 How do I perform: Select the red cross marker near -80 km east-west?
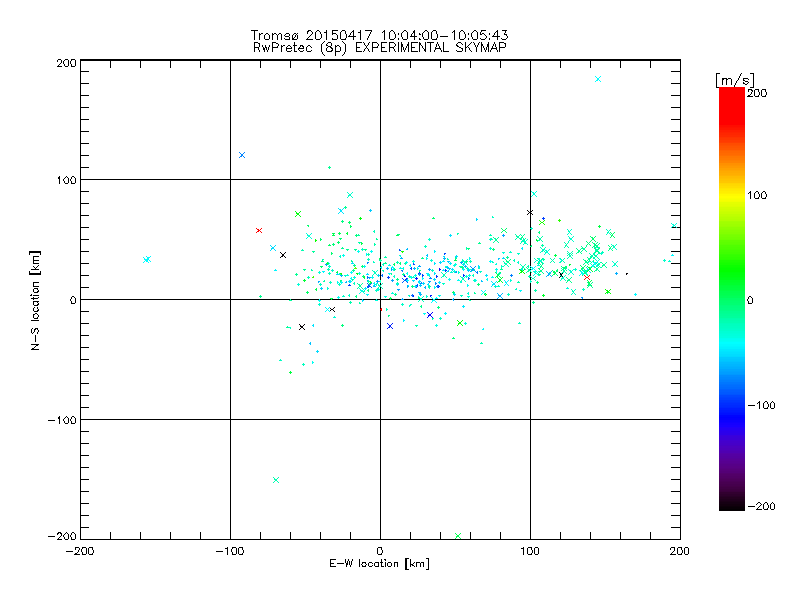coord(259,231)
